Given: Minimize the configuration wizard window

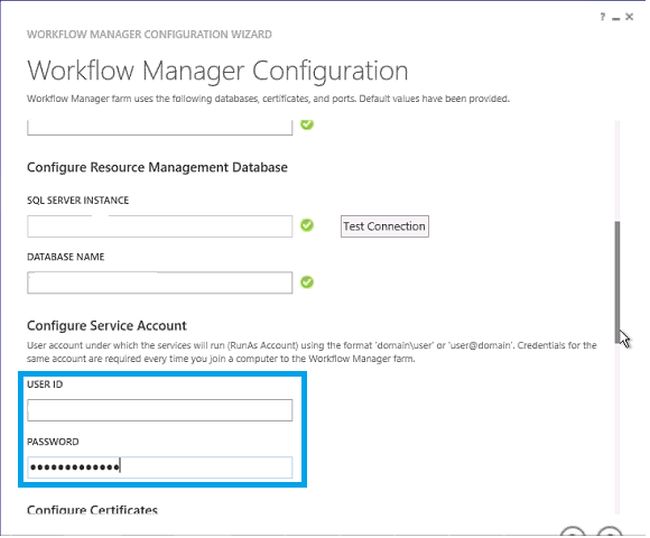Looking at the screenshot, I should coord(615,17).
